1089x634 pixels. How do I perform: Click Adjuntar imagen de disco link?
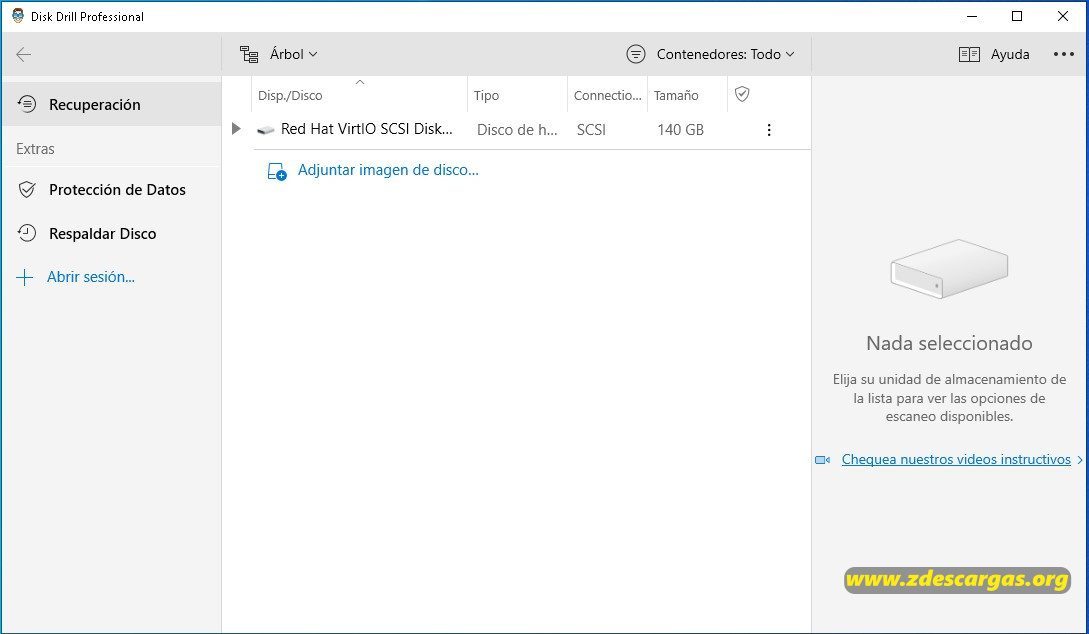pyautogui.click(x=388, y=170)
